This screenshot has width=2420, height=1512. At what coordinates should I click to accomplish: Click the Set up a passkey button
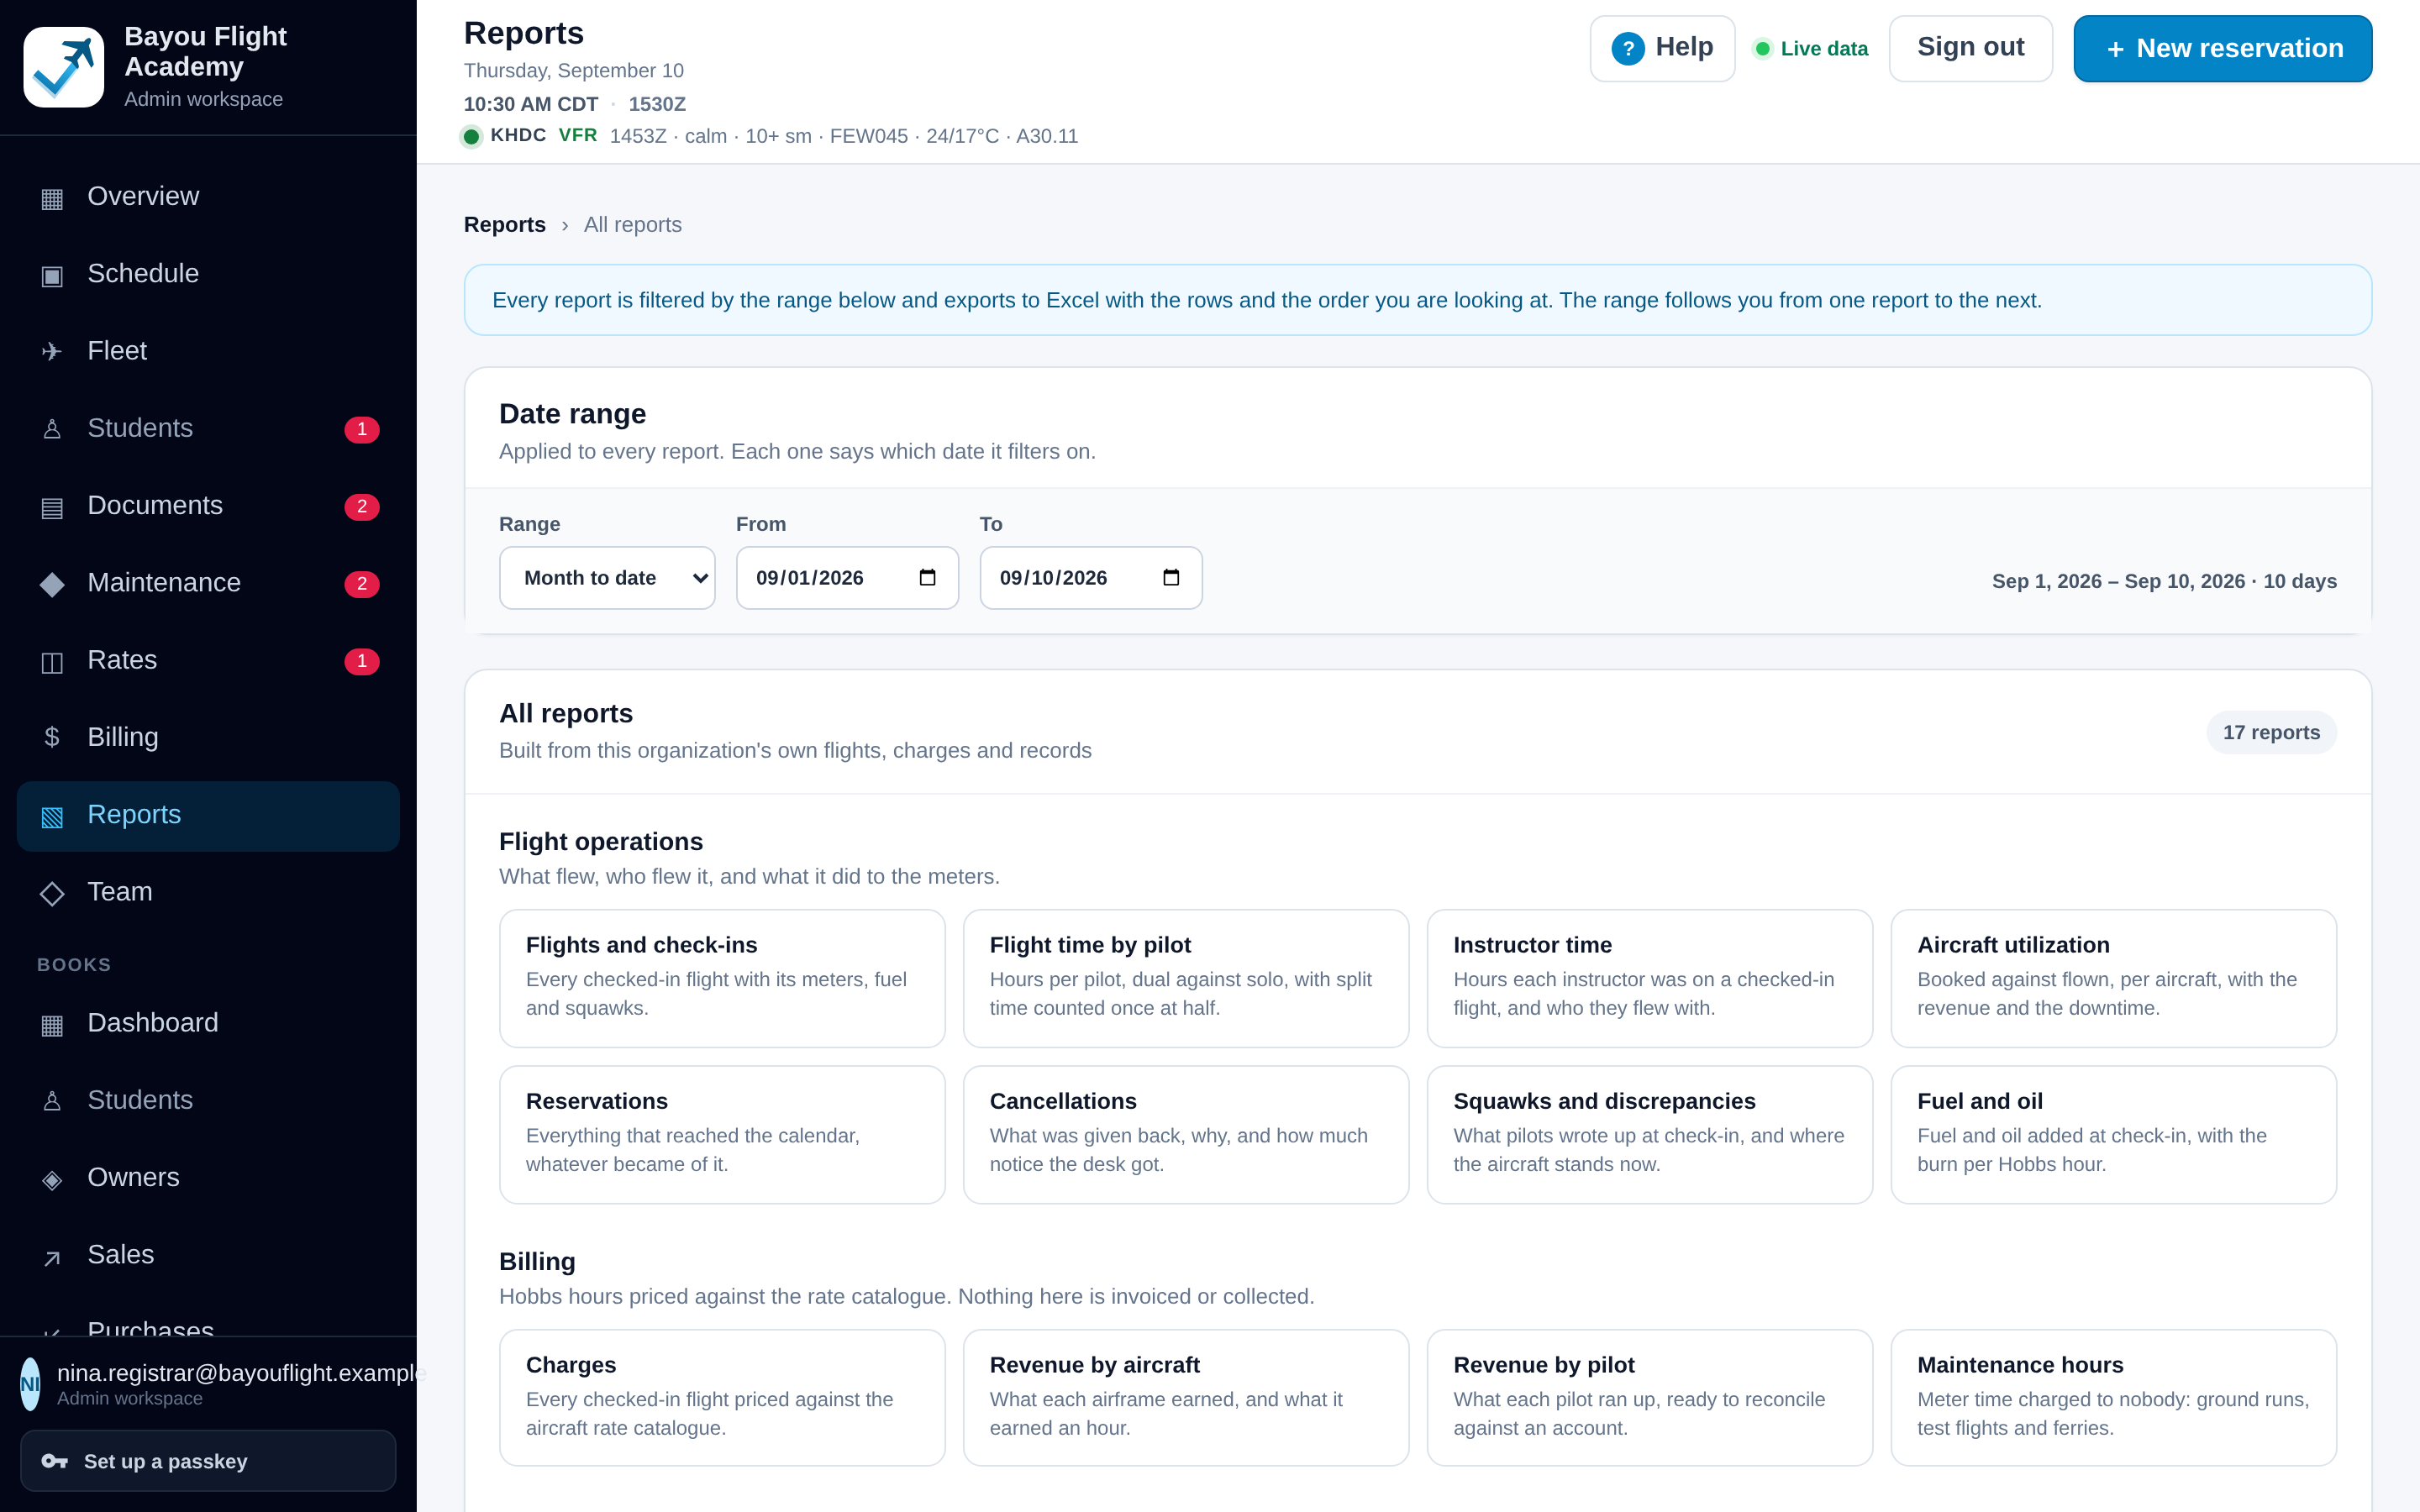pyautogui.click(x=208, y=1461)
